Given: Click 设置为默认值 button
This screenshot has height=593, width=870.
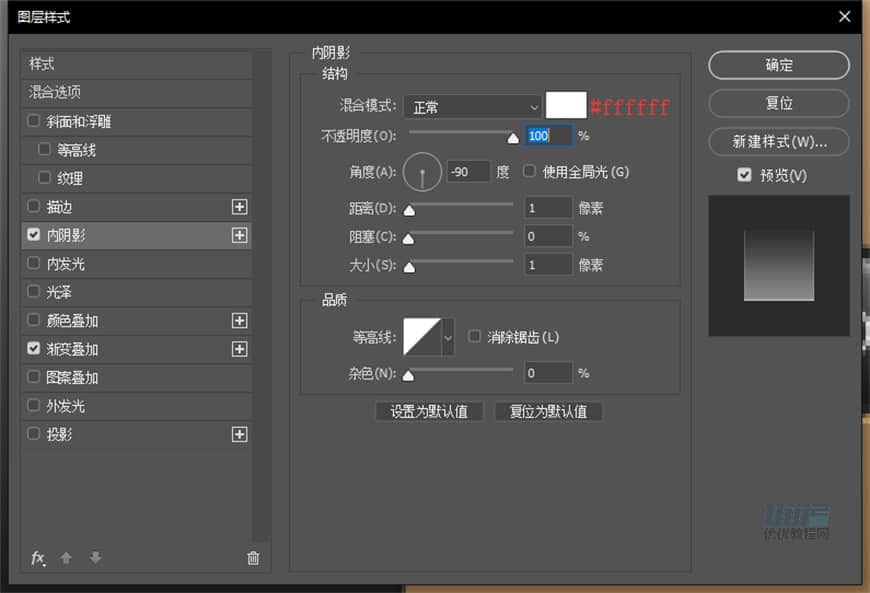Looking at the screenshot, I should point(429,411).
